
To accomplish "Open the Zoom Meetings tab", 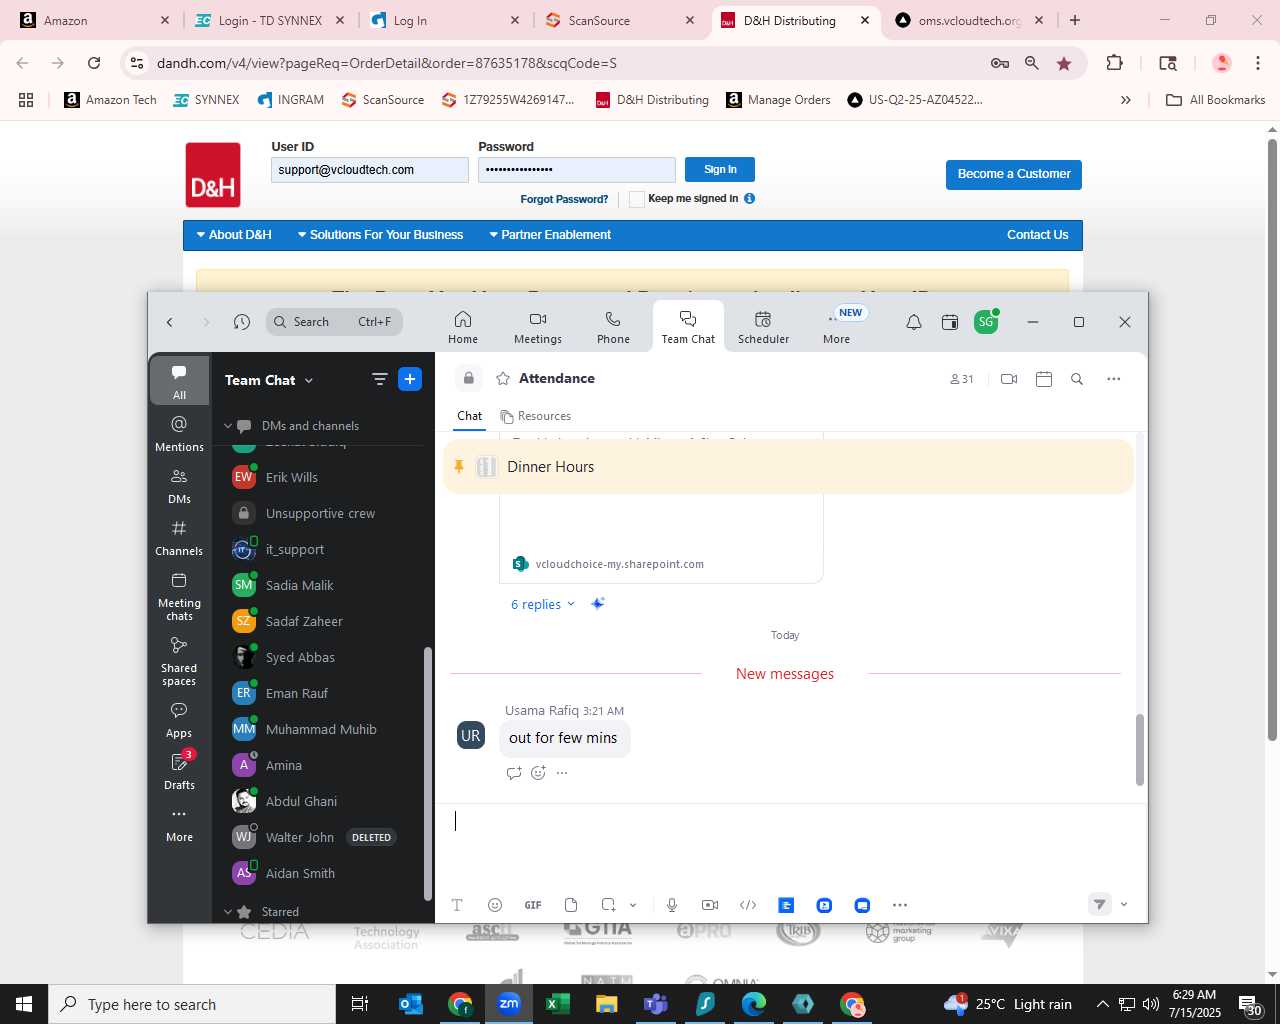I will pos(538,327).
